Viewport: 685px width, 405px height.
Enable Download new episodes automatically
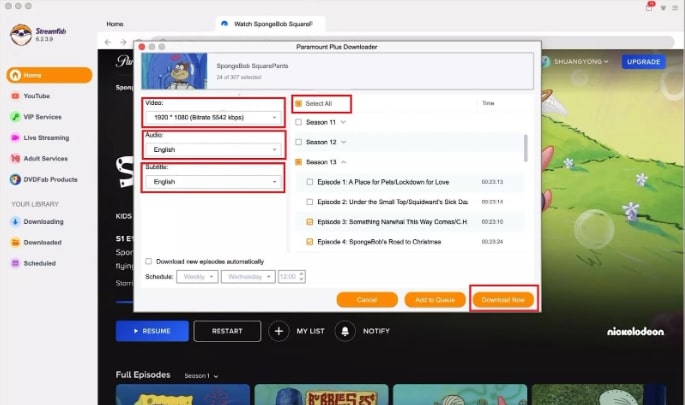click(x=149, y=261)
